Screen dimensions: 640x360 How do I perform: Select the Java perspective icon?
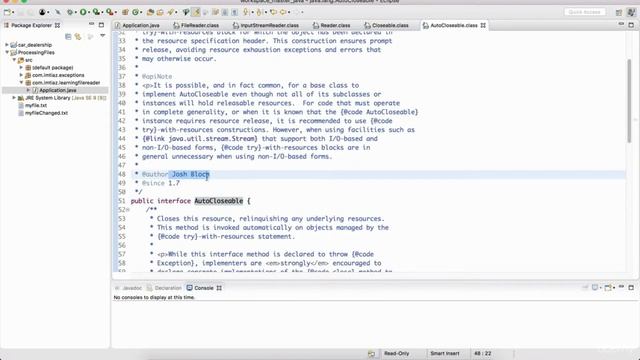(x=631, y=13)
